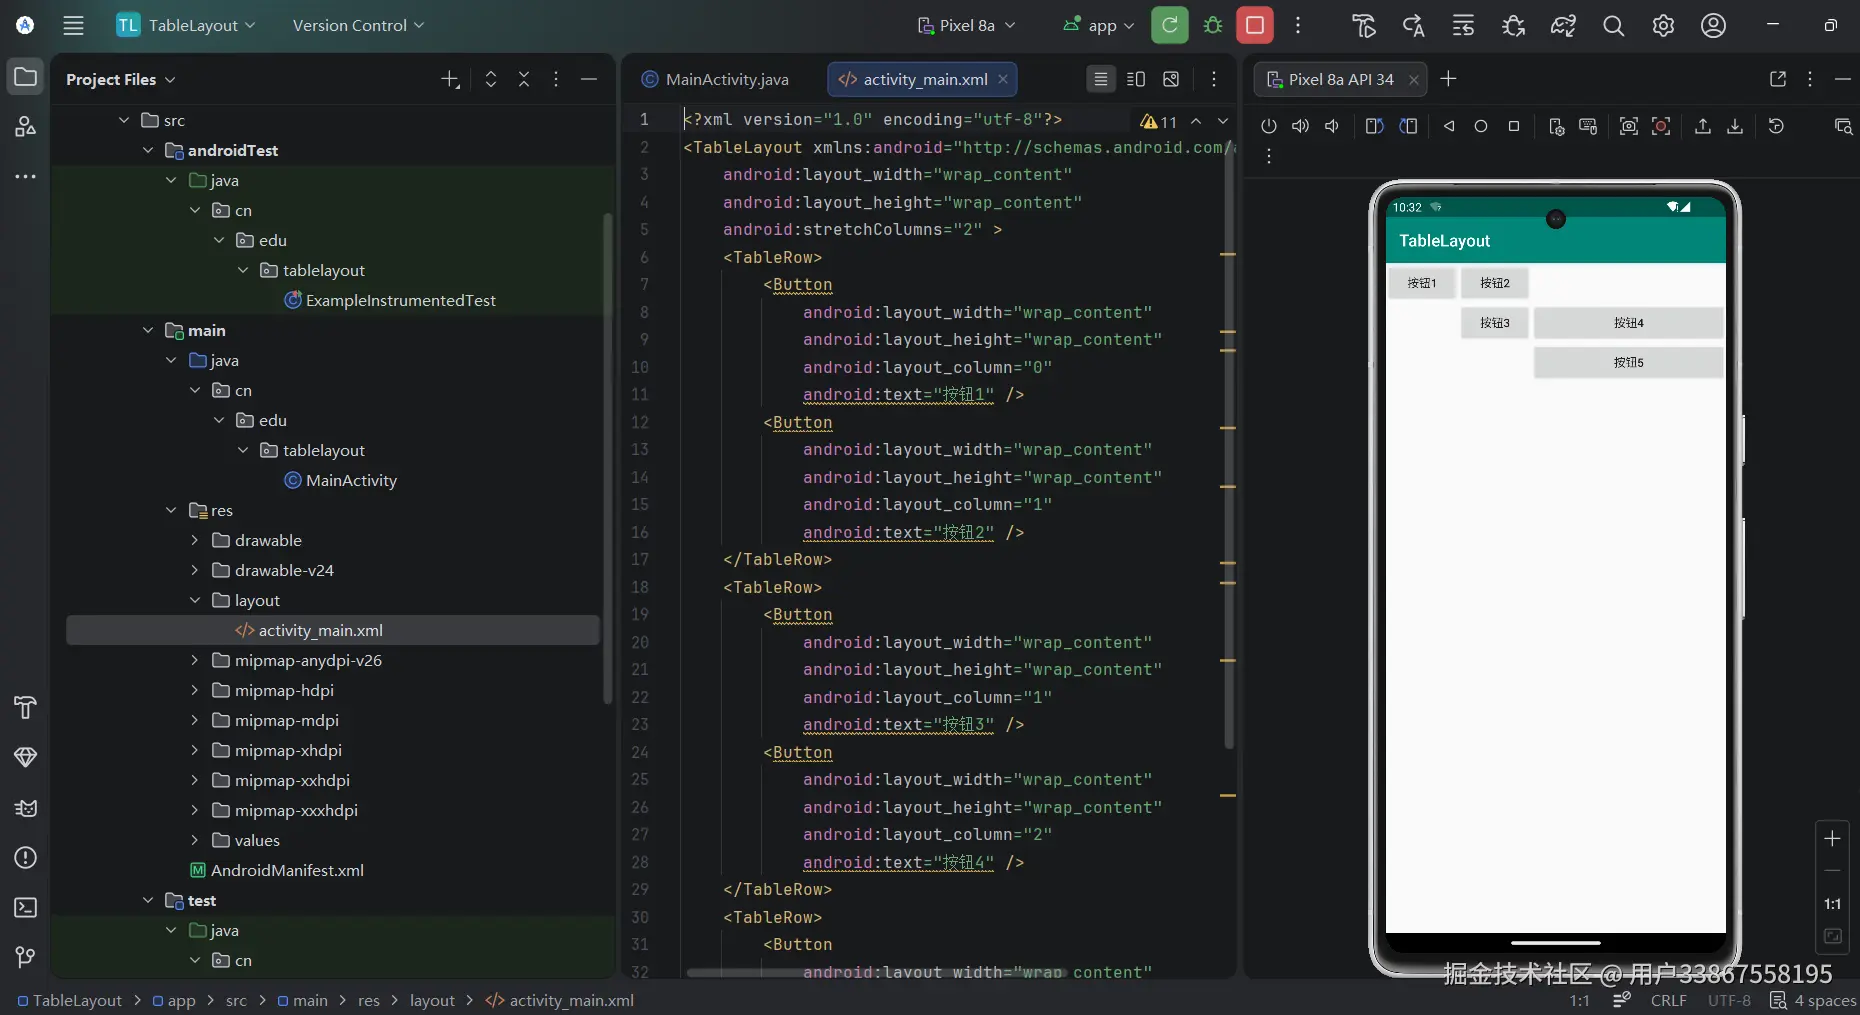
Task: Open IDE settings gear icon
Action: [1663, 26]
